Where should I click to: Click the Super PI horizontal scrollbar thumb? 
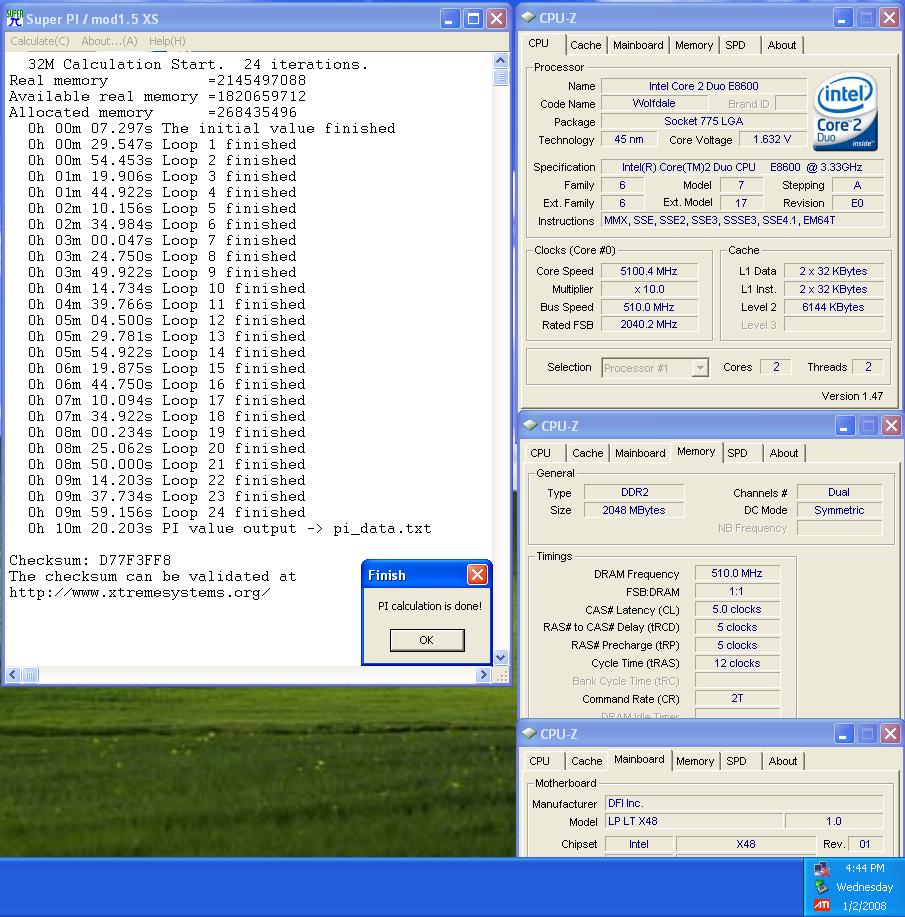pos(30,675)
